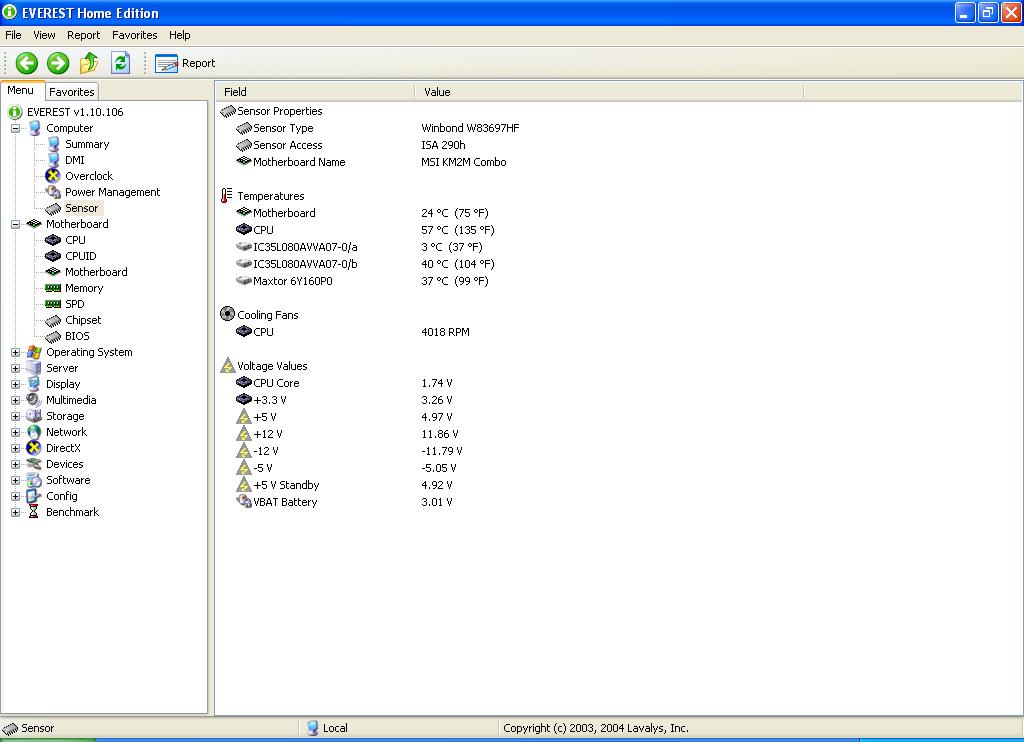Click the CPU chip icon in tree

pos(53,240)
